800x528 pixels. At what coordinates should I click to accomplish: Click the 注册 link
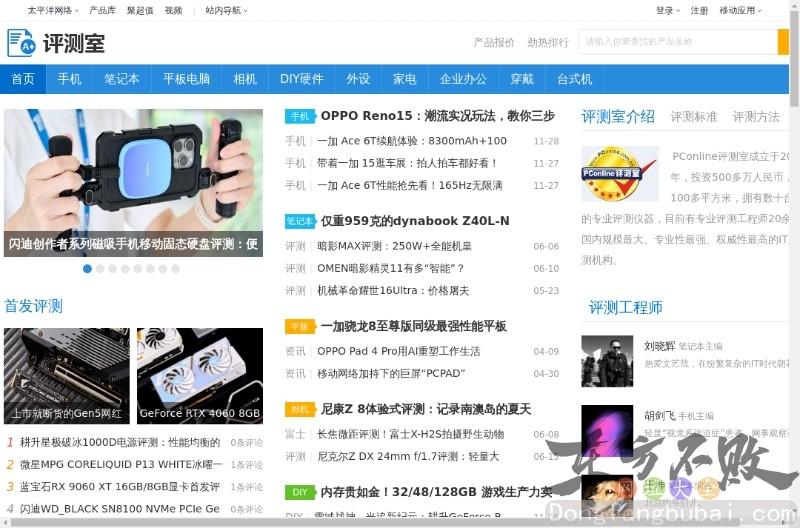point(699,10)
